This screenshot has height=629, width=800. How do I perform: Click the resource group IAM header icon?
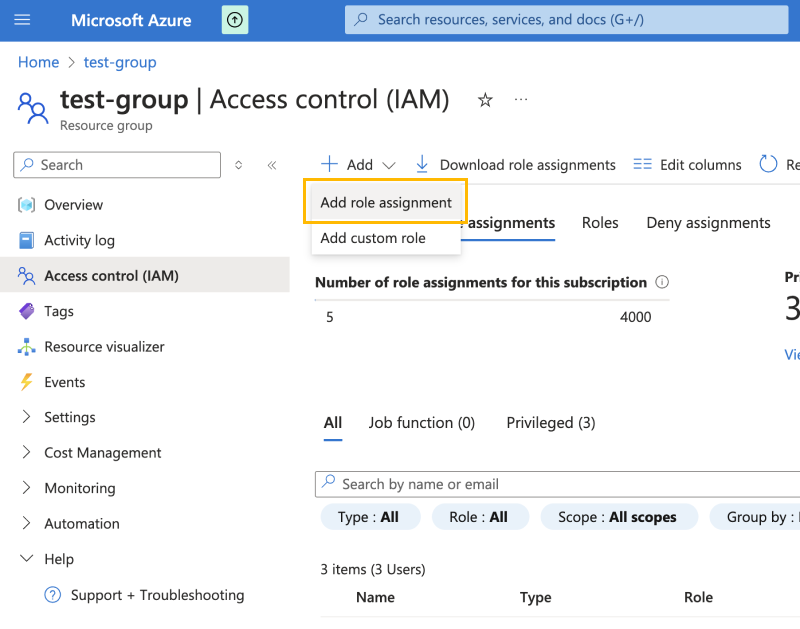(33, 108)
